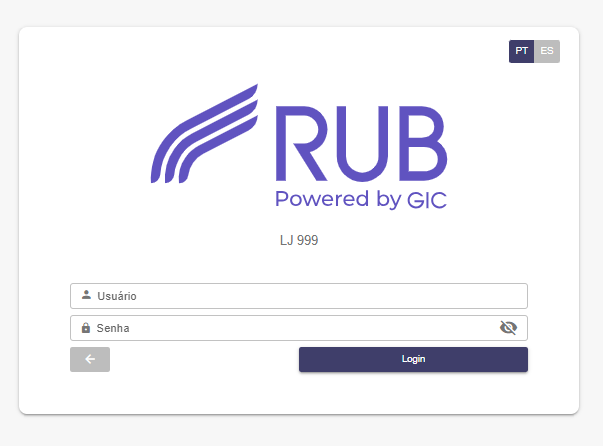603x446 pixels.
Task: Click the RUB Powered by GIC logo
Action: [299, 147]
